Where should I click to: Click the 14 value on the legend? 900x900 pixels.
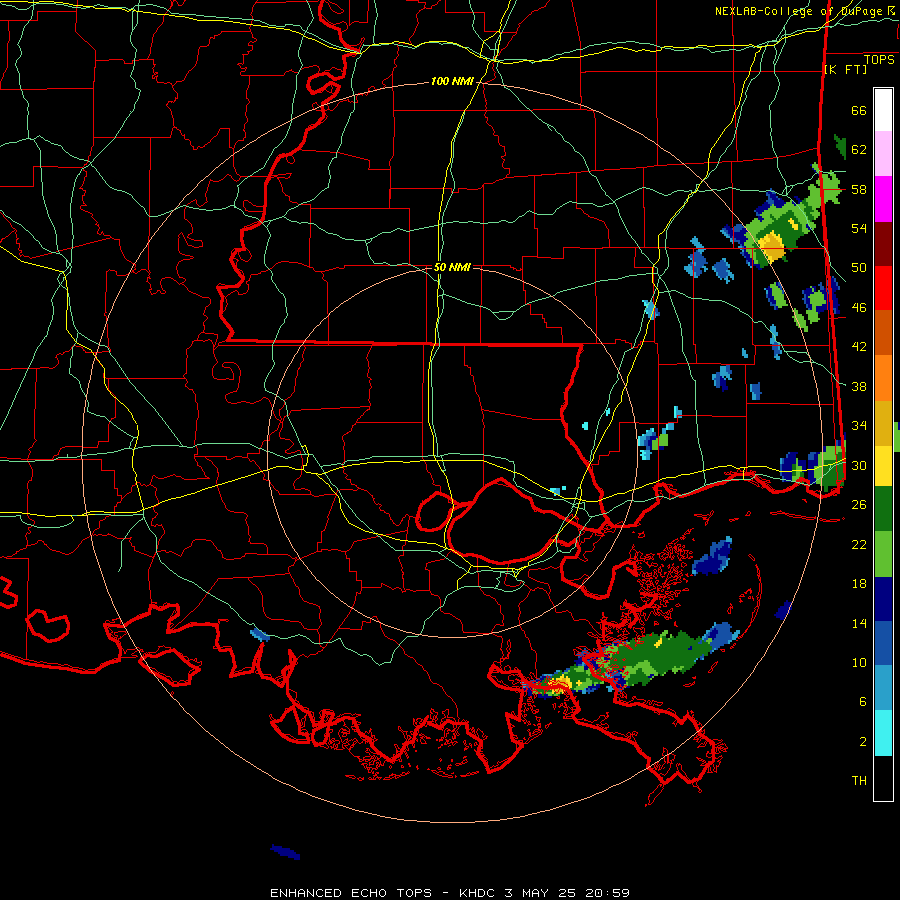(x=859, y=623)
